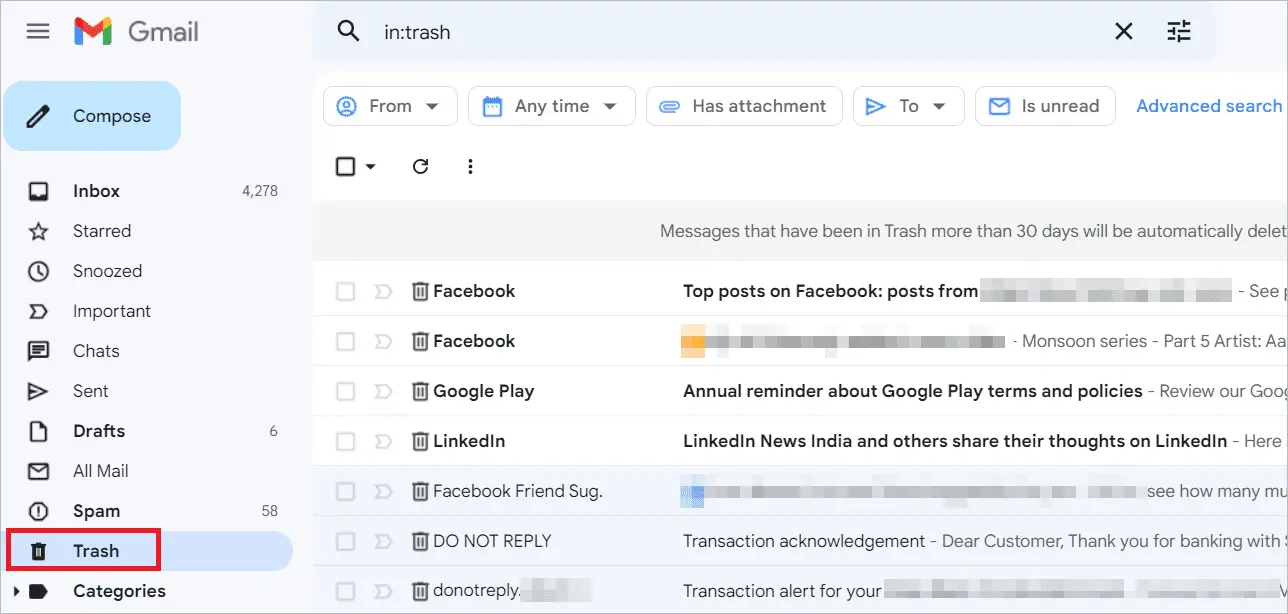The height and width of the screenshot is (614, 1288).
Task: Open the From filter dropdown
Action: [390, 106]
